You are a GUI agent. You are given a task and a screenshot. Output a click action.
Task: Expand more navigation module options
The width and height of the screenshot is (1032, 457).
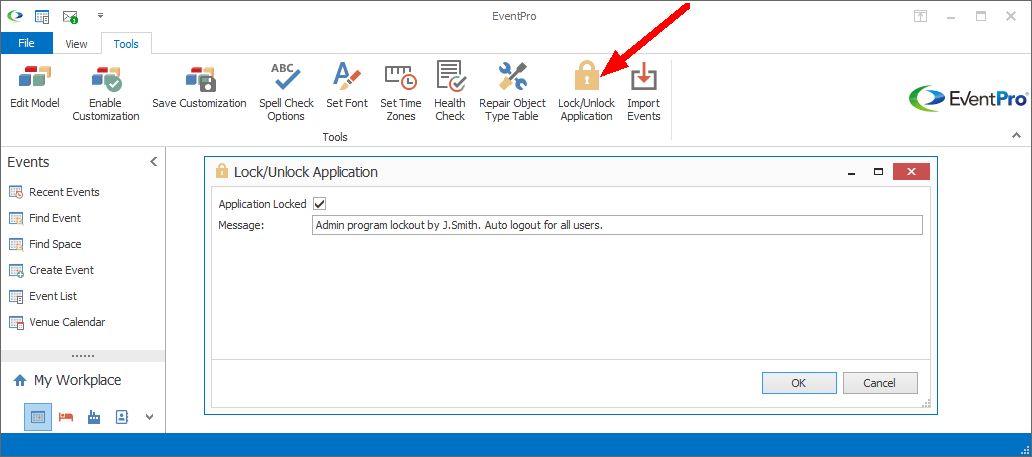(x=149, y=417)
